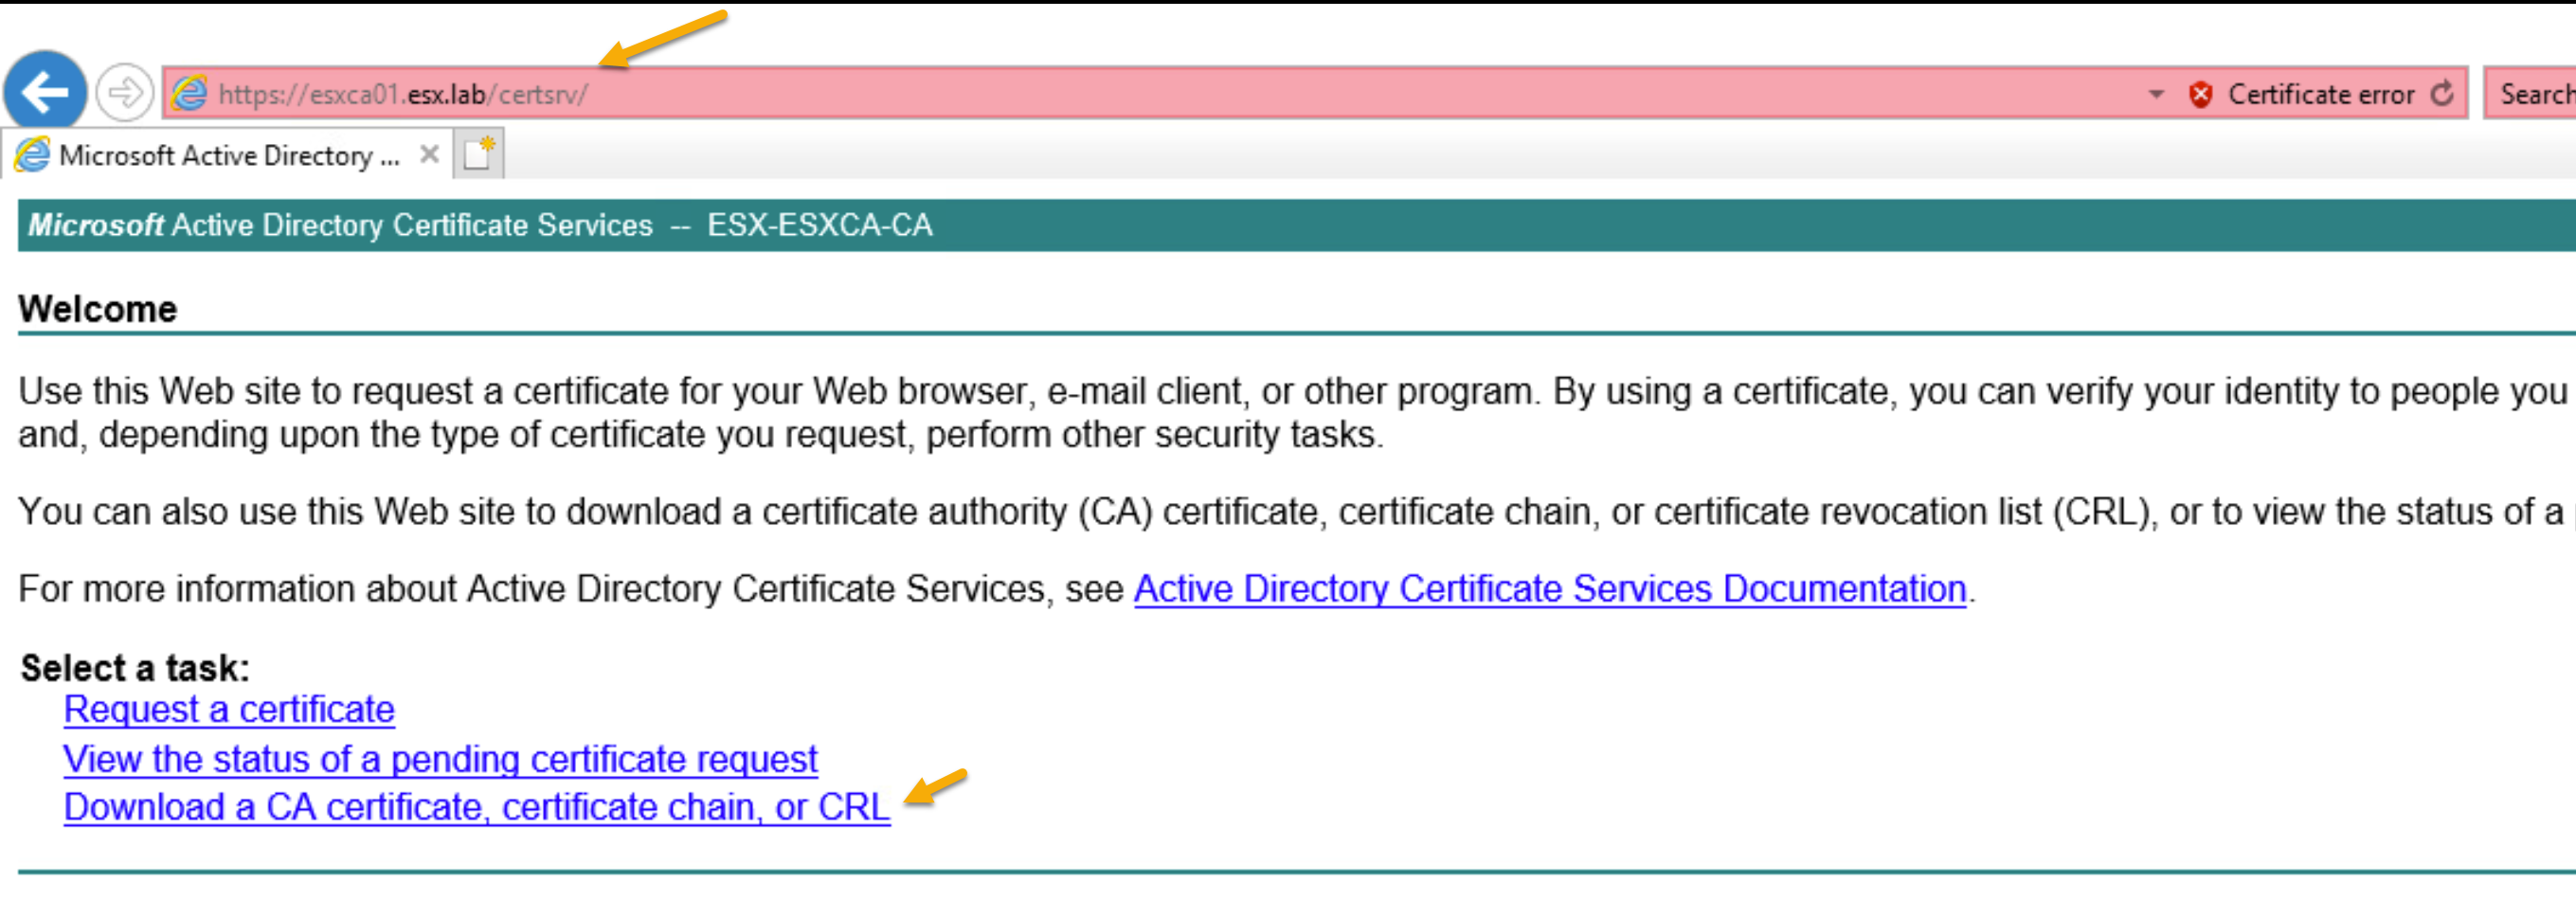
Task: Click the Internet Explorer page icon in address bar
Action: point(190,94)
